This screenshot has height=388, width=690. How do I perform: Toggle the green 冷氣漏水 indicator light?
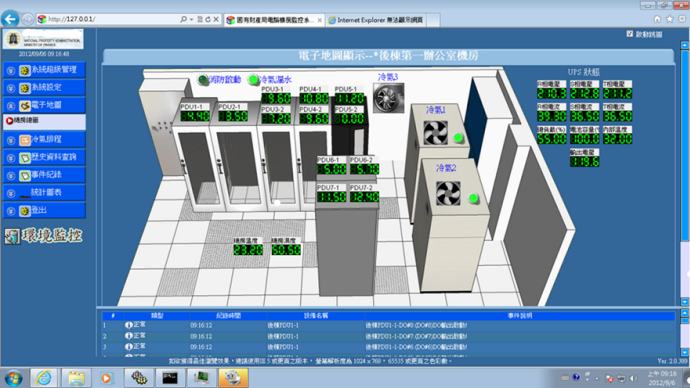coord(253,80)
